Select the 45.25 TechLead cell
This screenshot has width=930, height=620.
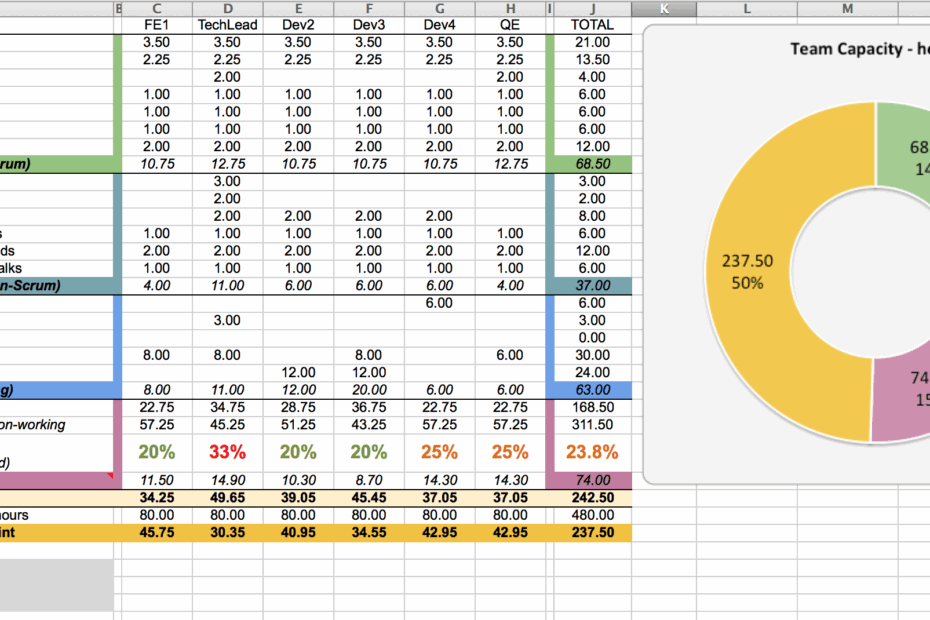tap(228, 425)
